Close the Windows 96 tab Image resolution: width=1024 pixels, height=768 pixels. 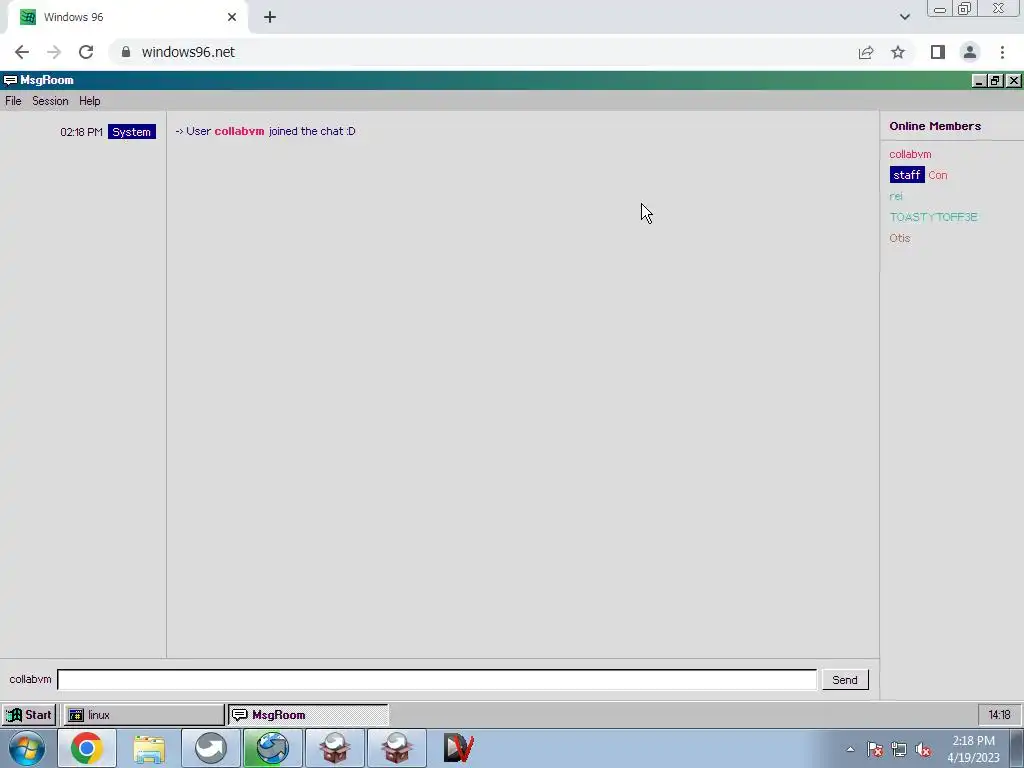tap(232, 17)
